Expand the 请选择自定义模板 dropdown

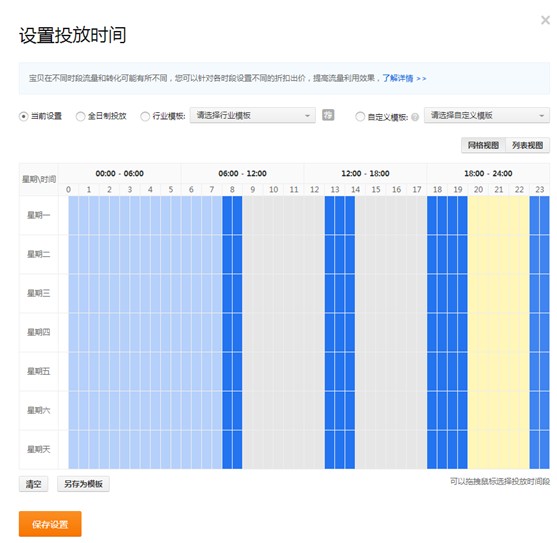pyautogui.click(x=487, y=115)
